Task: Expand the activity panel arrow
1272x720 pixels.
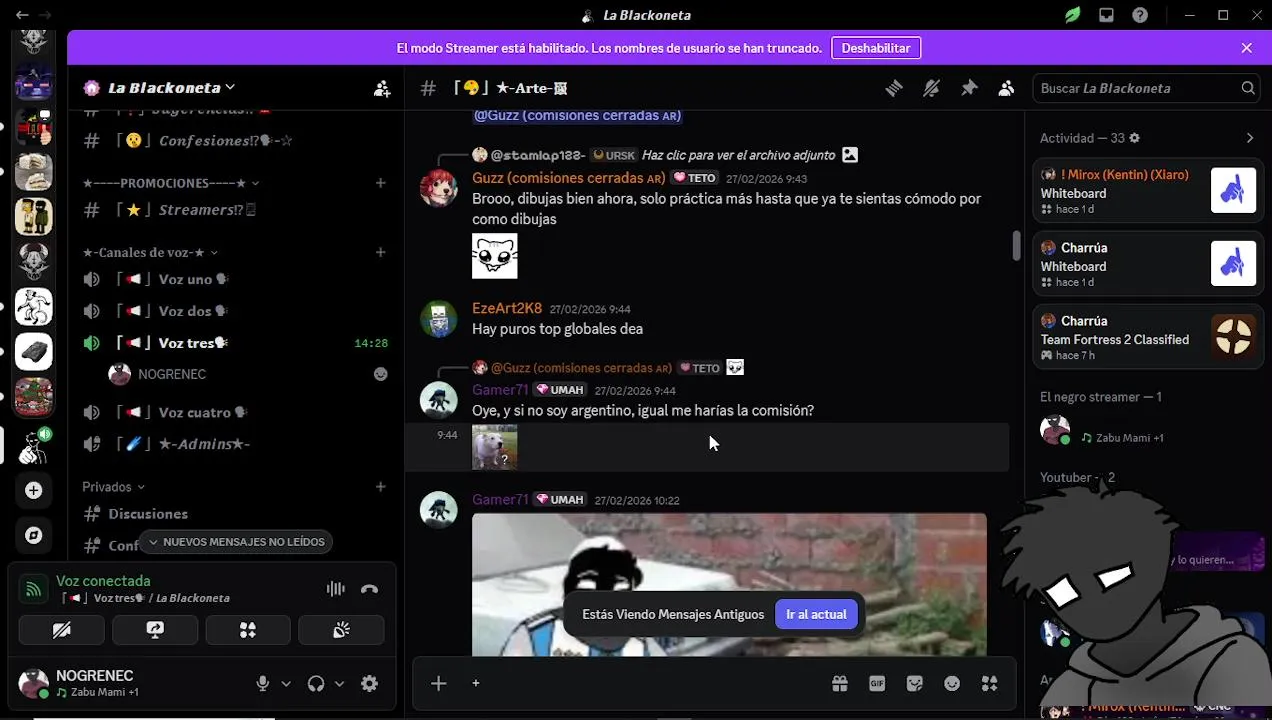Action: click(1250, 138)
